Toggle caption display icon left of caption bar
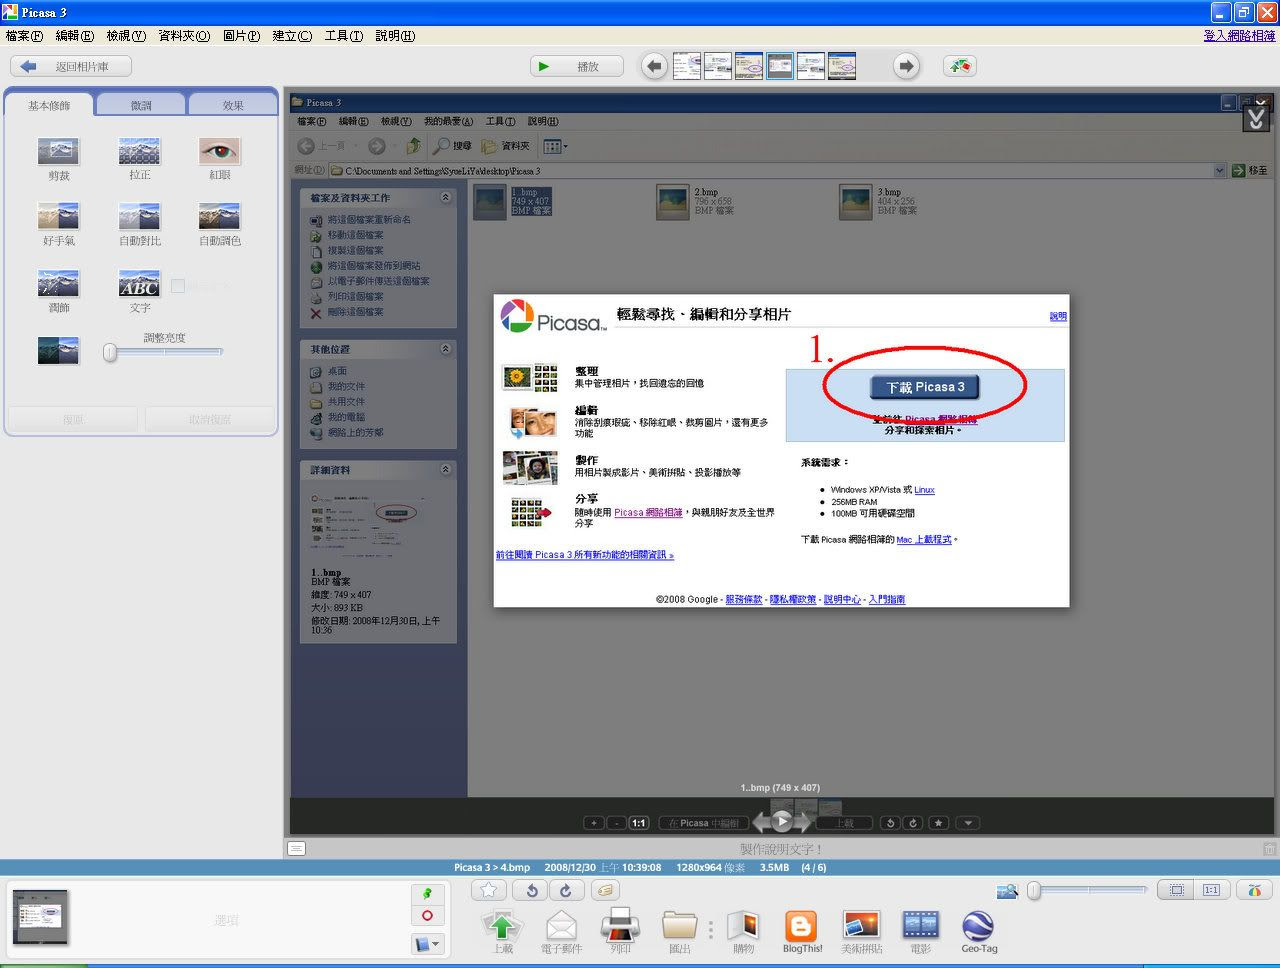The width and height of the screenshot is (1280, 968). [296, 849]
